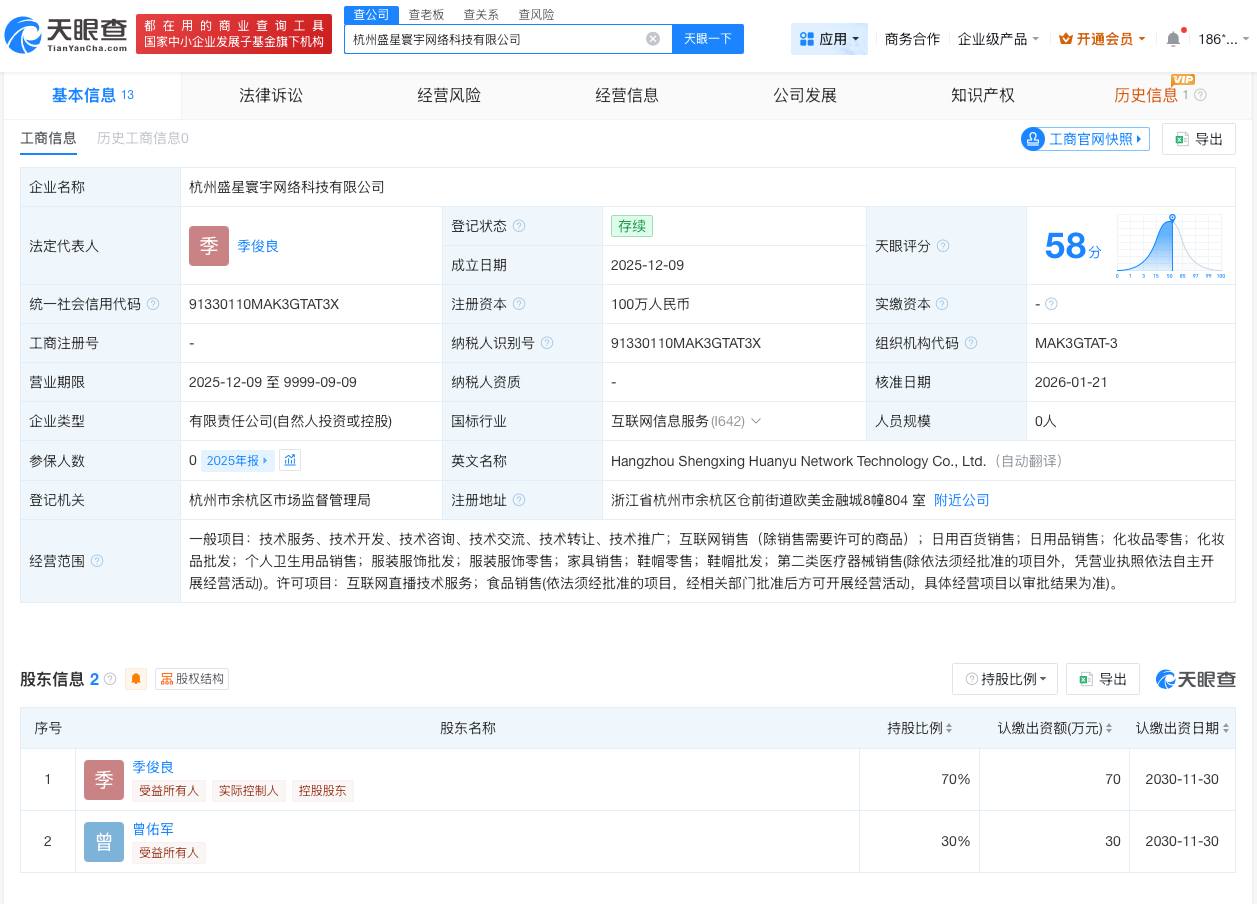Image resolution: width=1257 pixels, height=904 pixels.
Task: Click the clear (✕) icon inside the search box
Action: 653,39
